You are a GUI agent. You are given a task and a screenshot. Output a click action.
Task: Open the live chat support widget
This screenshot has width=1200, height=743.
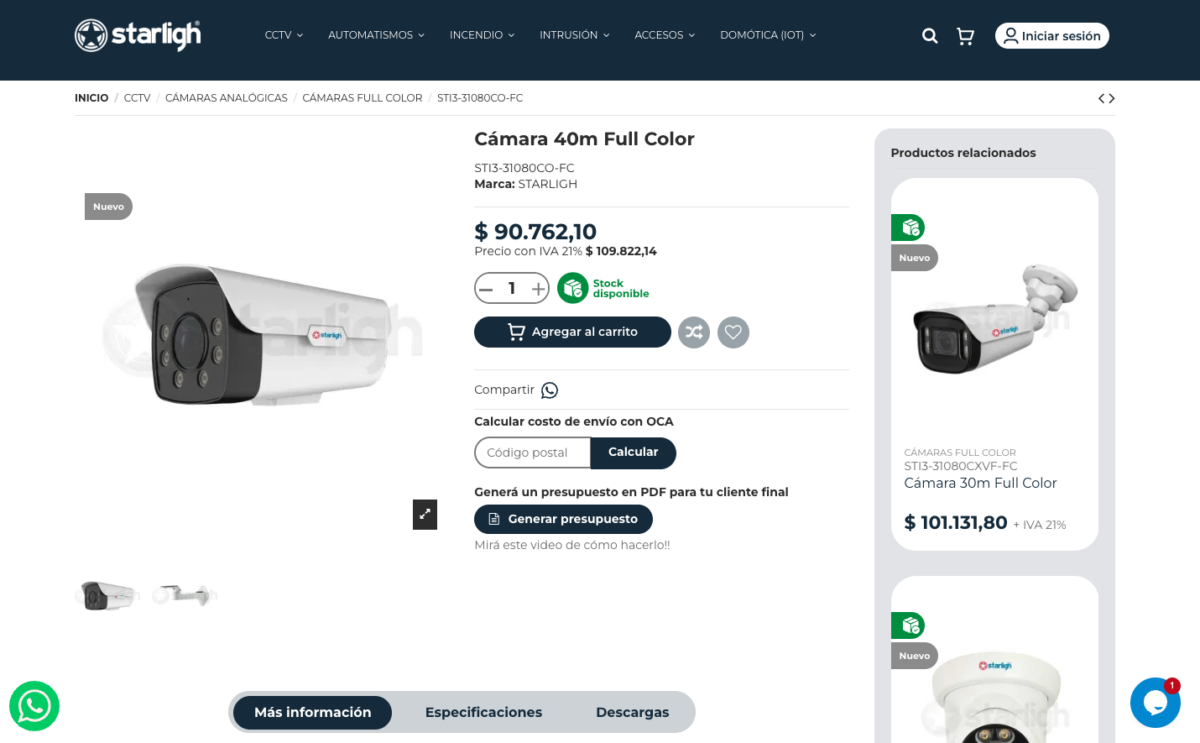point(1155,702)
